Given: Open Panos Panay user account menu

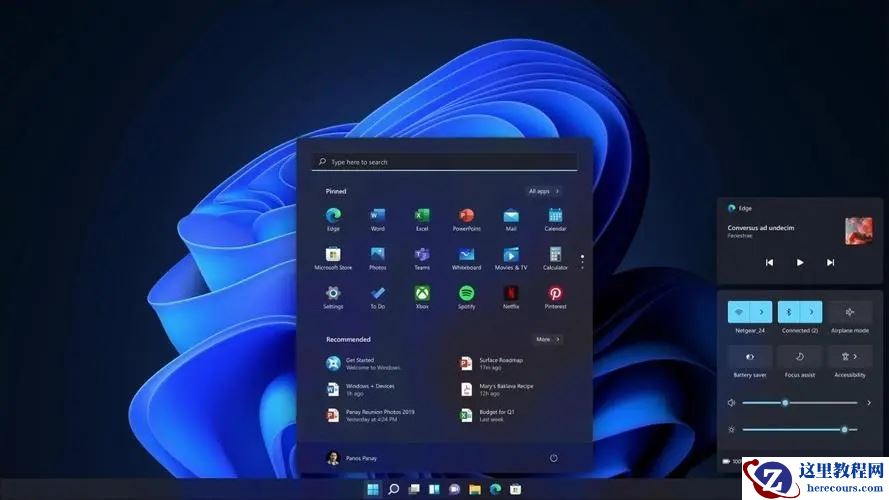Looking at the screenshot, I should (352, 458).
